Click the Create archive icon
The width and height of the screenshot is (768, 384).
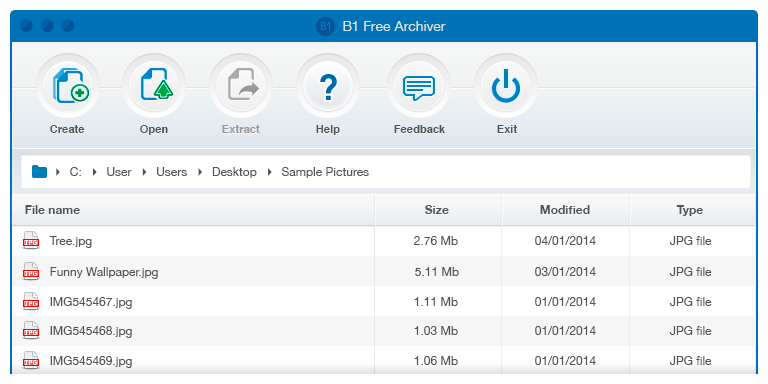[68, 86]
